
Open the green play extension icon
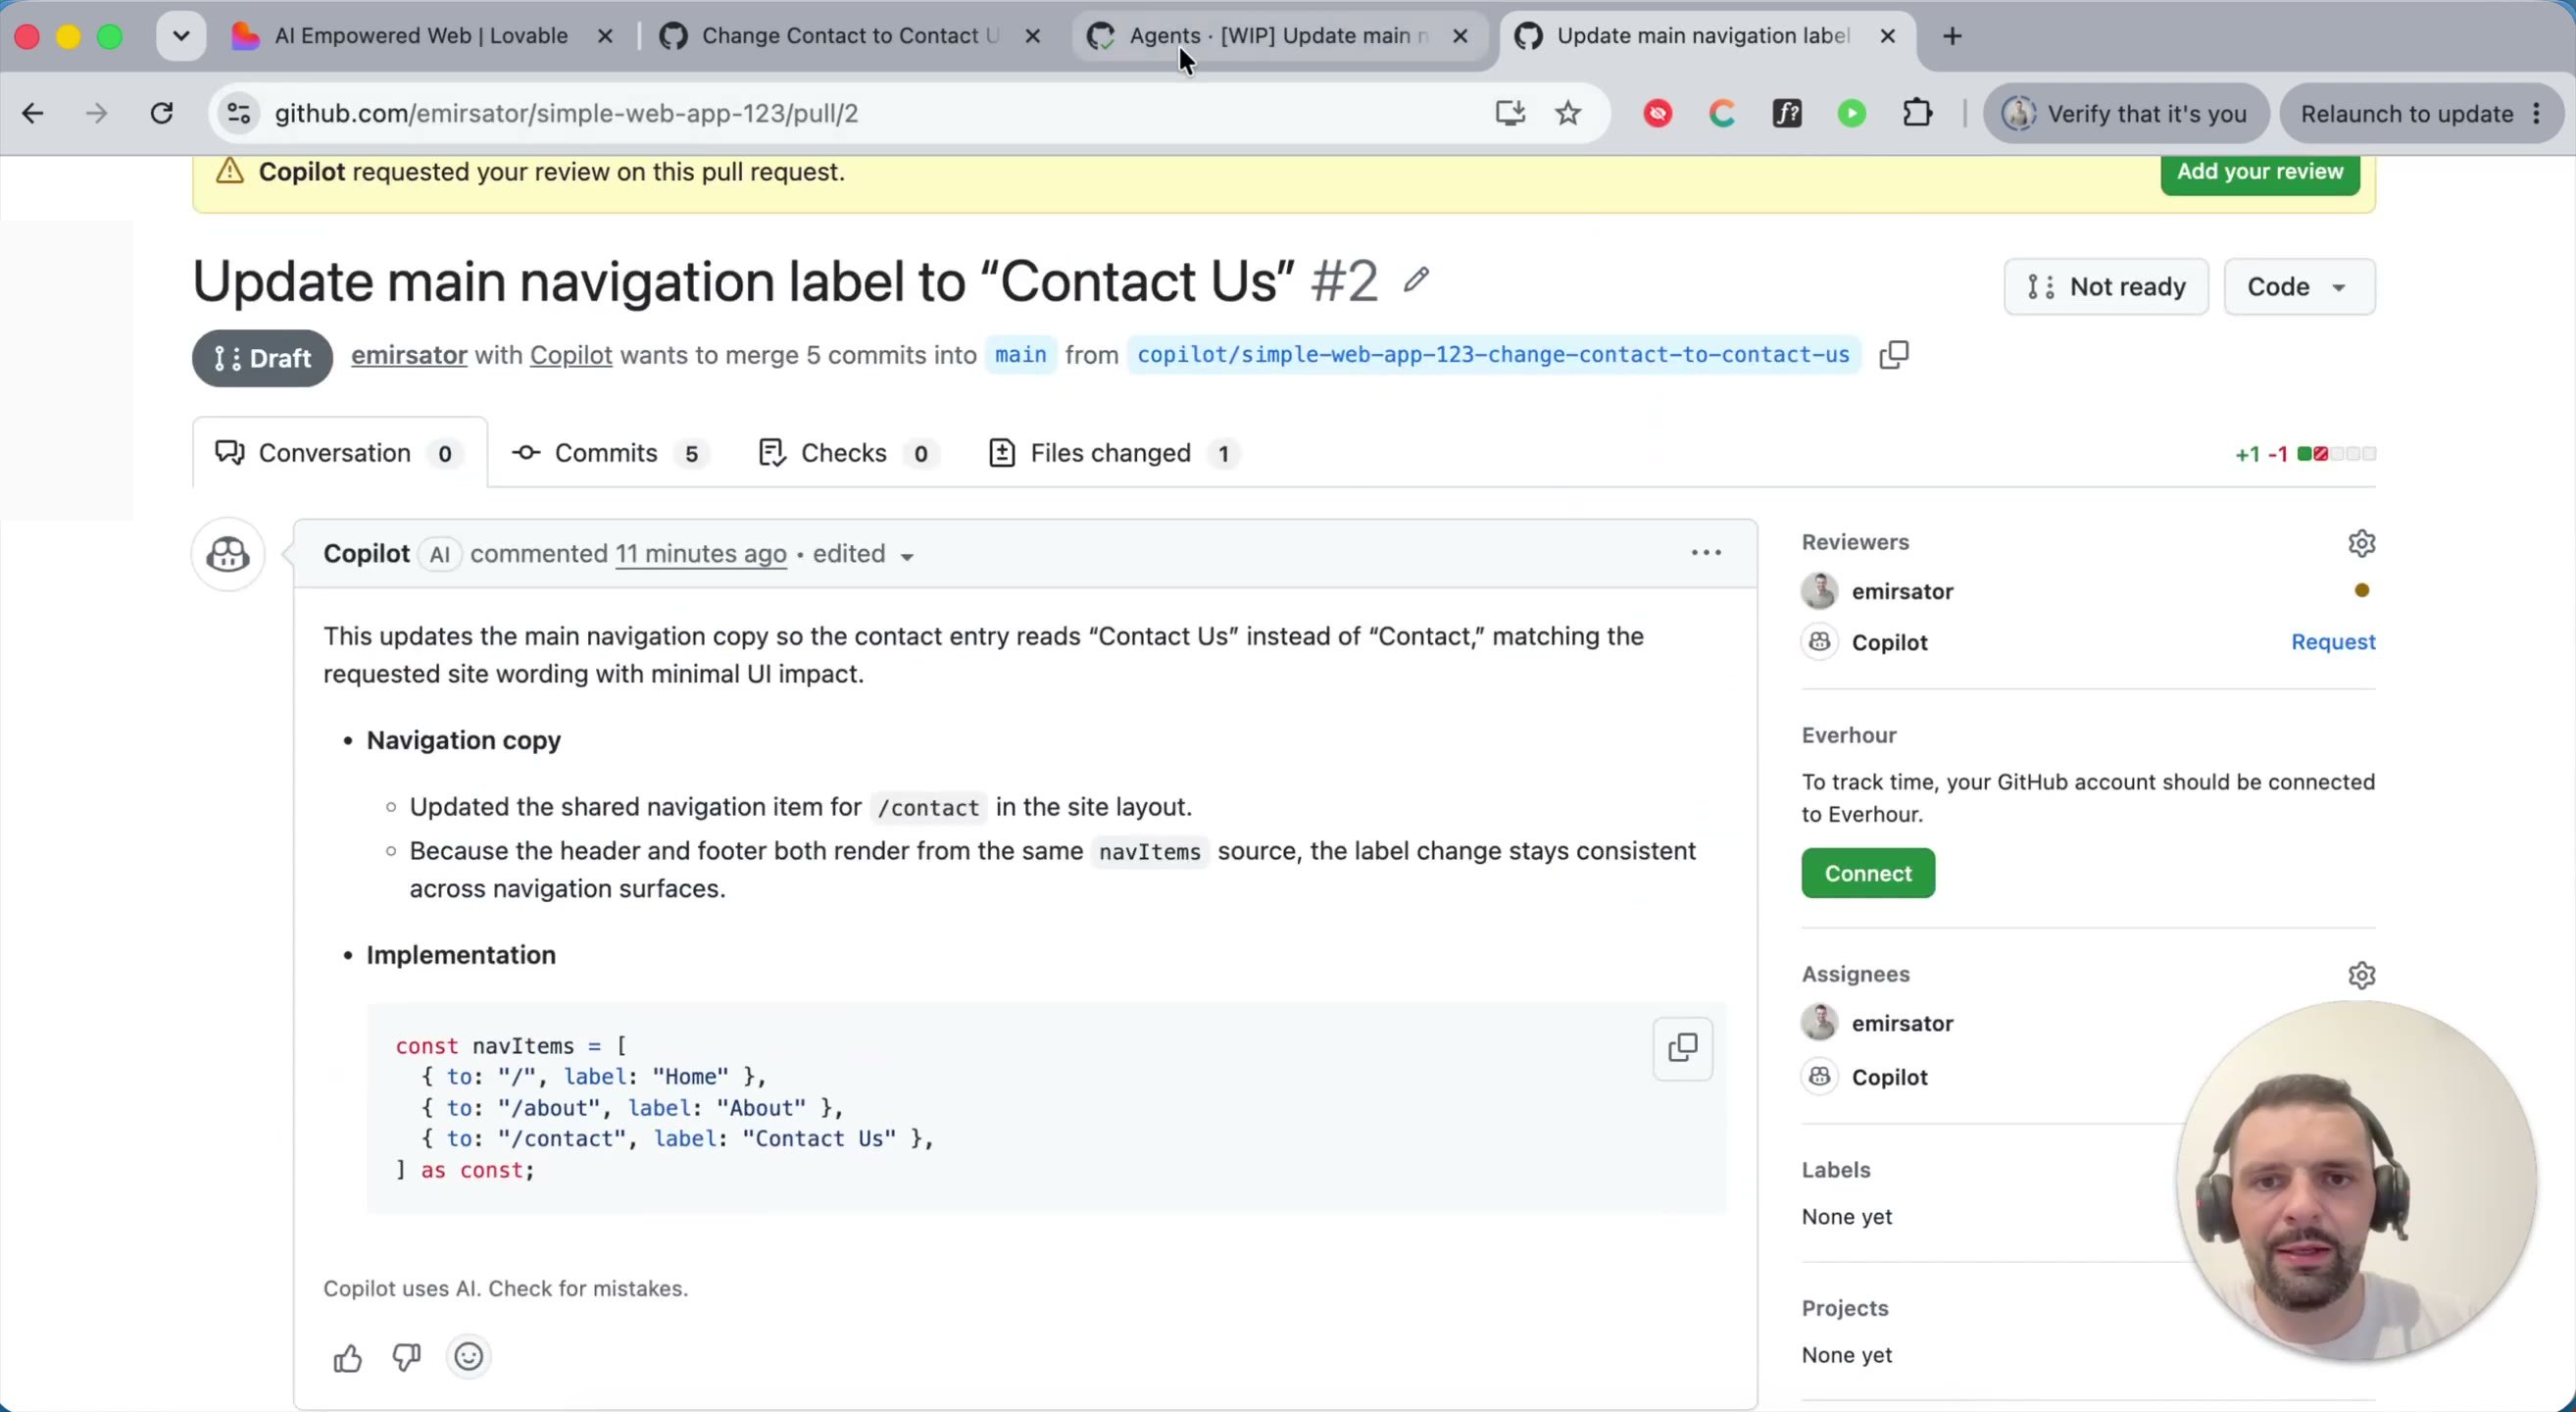click(1852, 113)
